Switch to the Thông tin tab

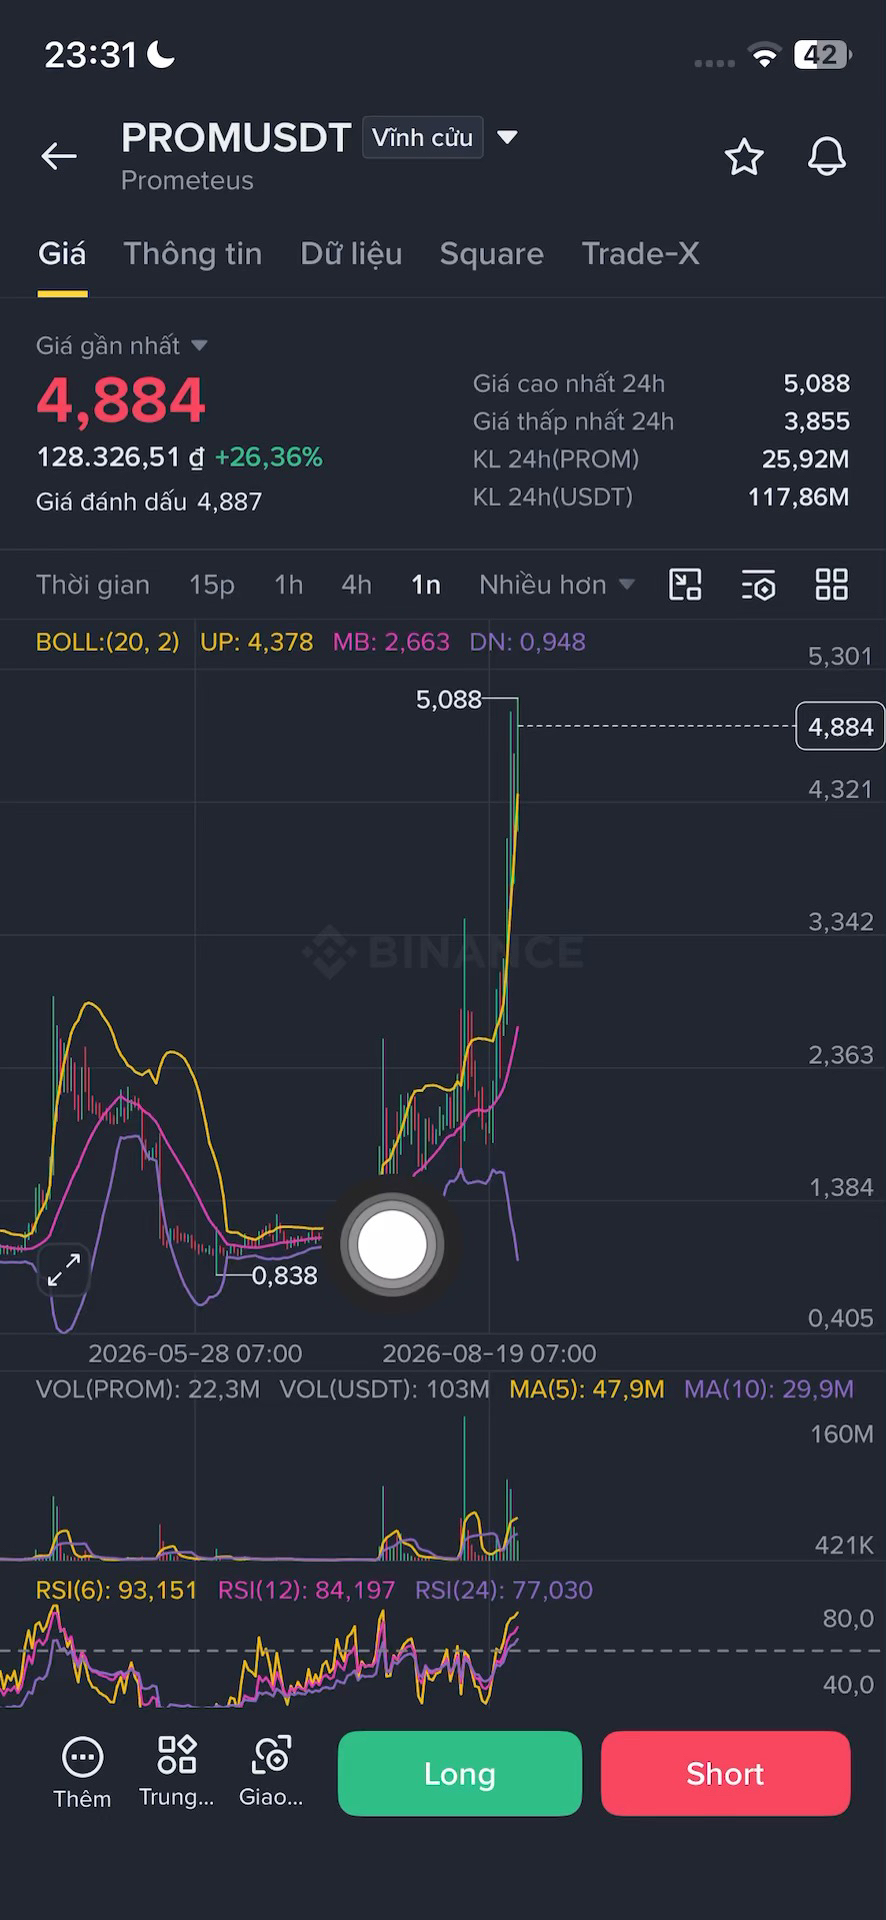pyautogui.click(x=193, y=254)
